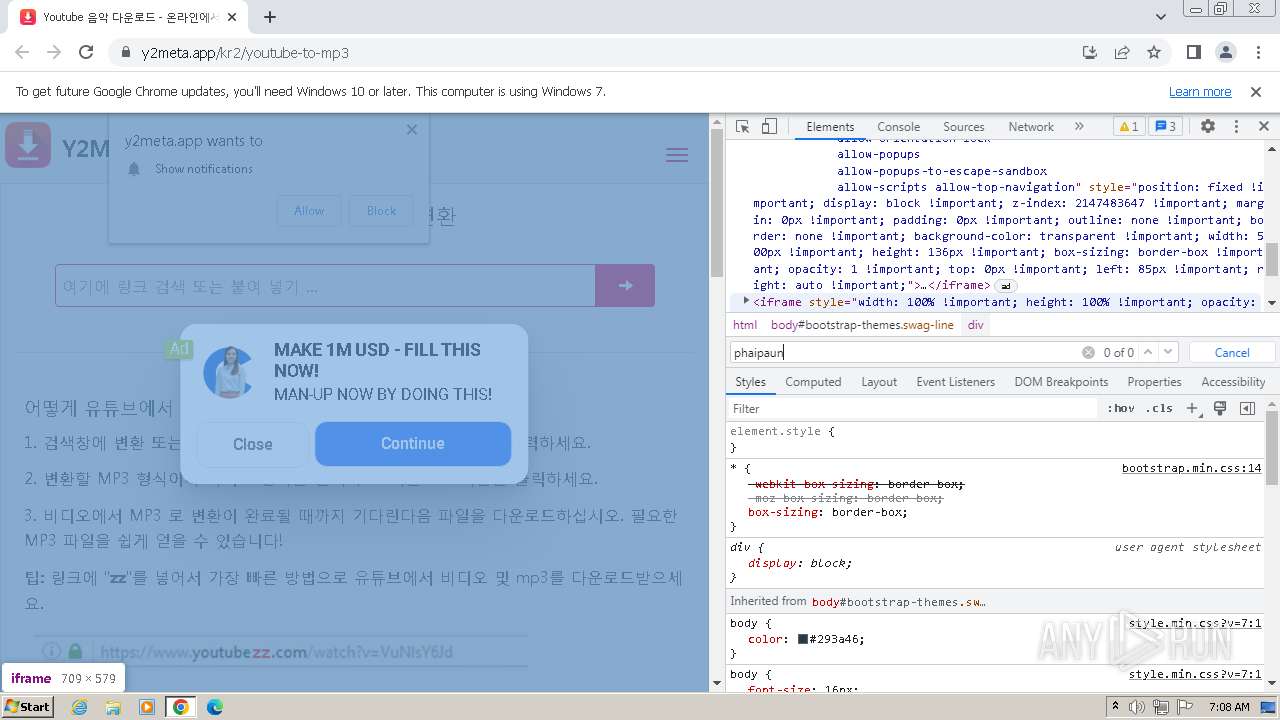Click the styles Filter field
The height and width of the screenshot is (720, 1280).
[913, 409]
